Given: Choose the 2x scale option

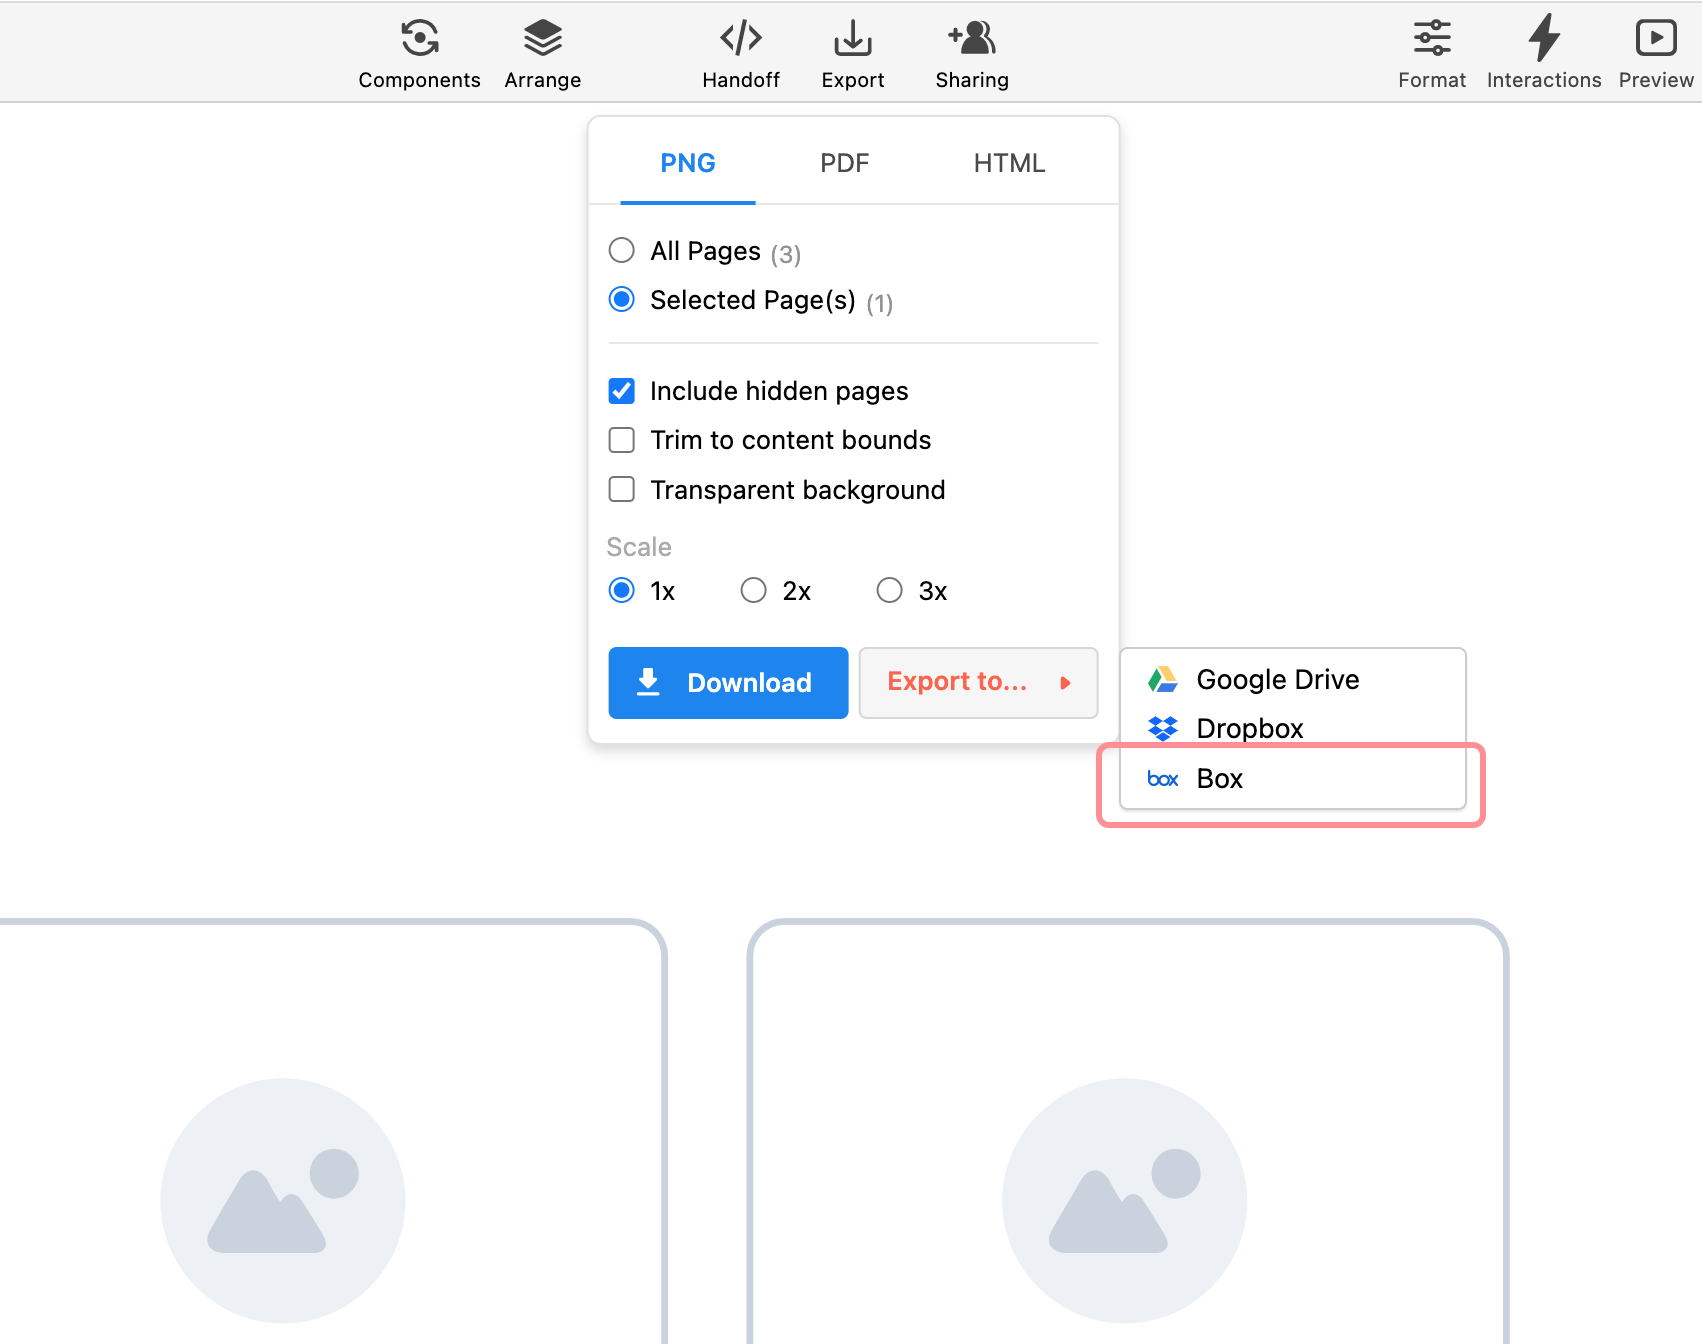Looking at the screenshot, I should coord(754,591).
